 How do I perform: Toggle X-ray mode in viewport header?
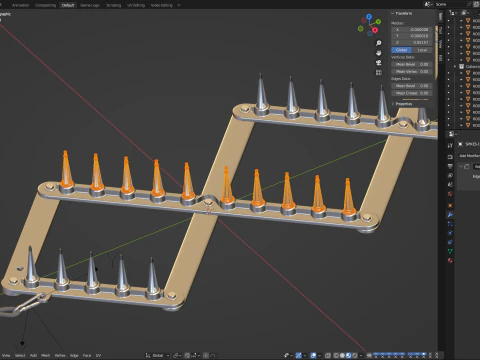click(328, 355)
